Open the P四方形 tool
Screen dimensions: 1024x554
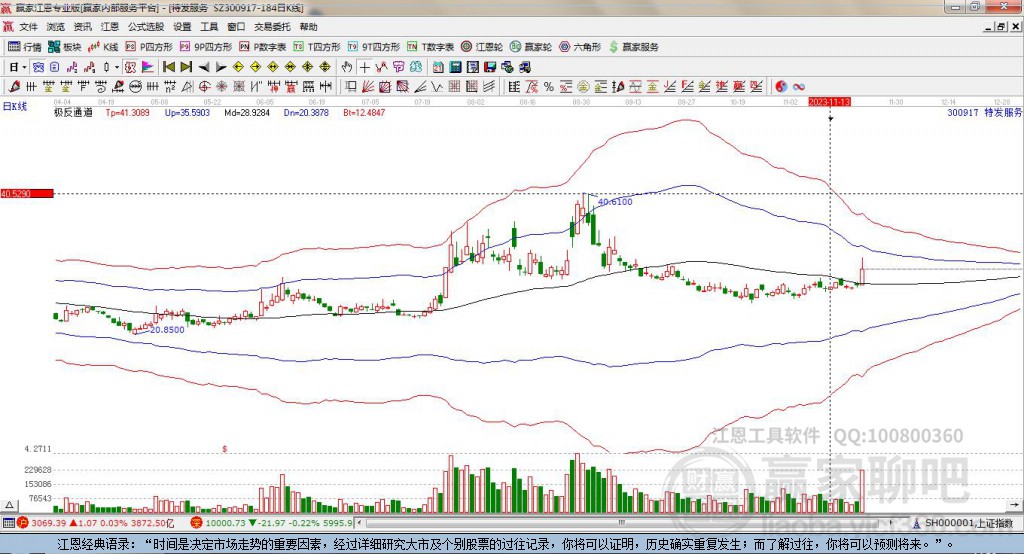click(149, 47)
